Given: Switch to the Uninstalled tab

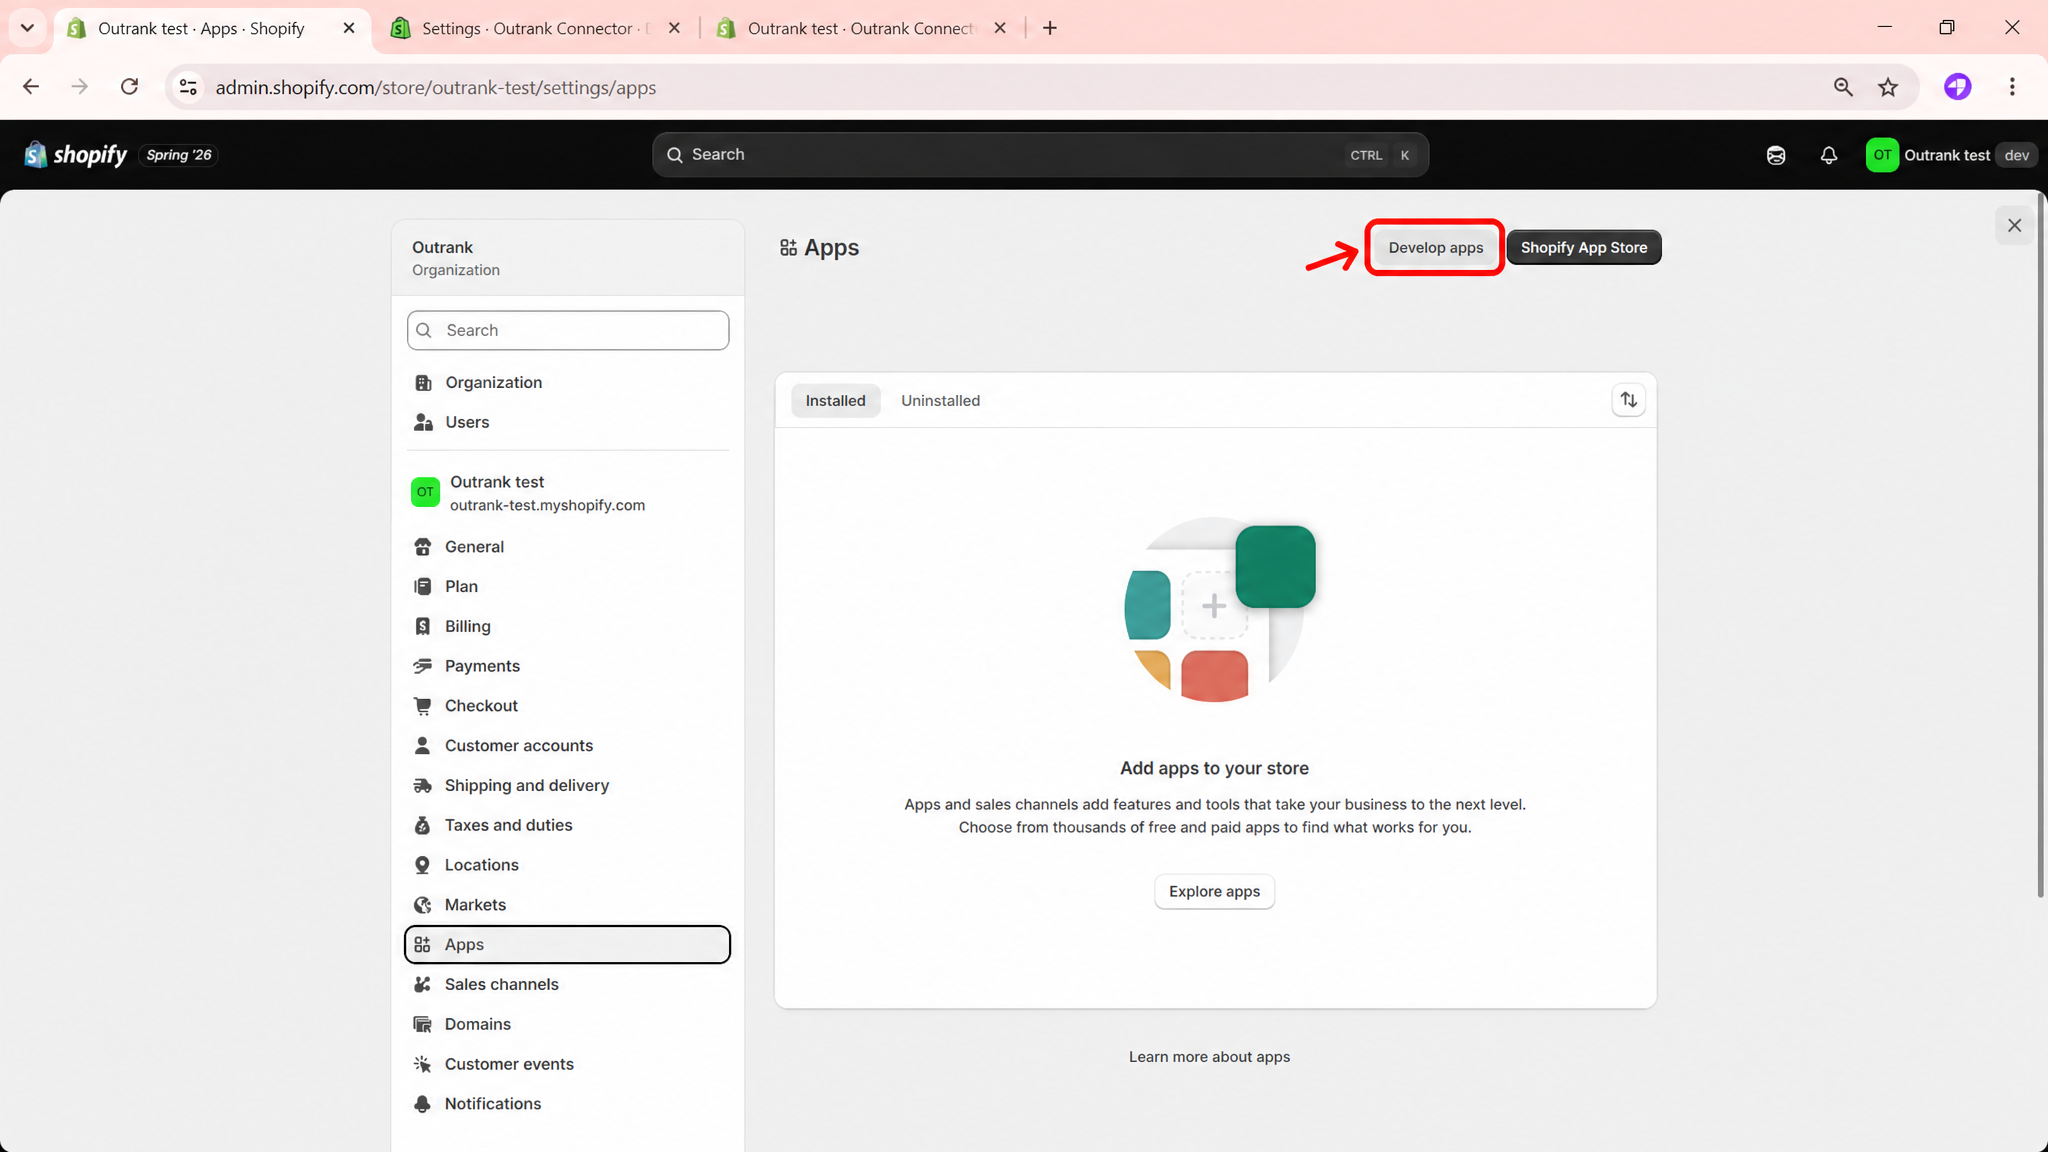Looking at the screenshot, I should click(x=940, y=401).
